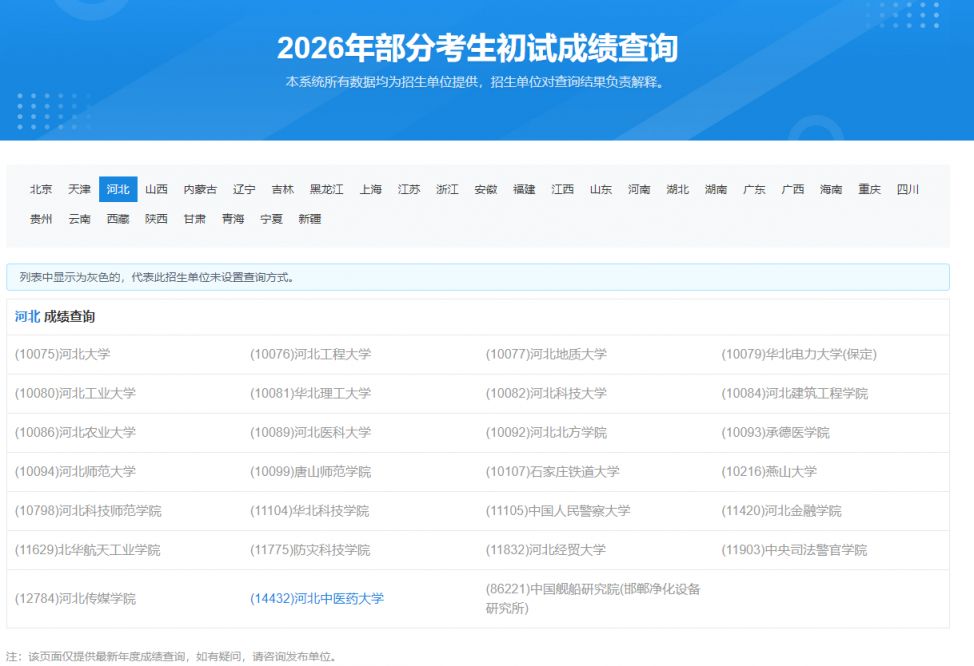Select the 重庆 province tab
974x666 pixels.
click(x=870, y=189)
